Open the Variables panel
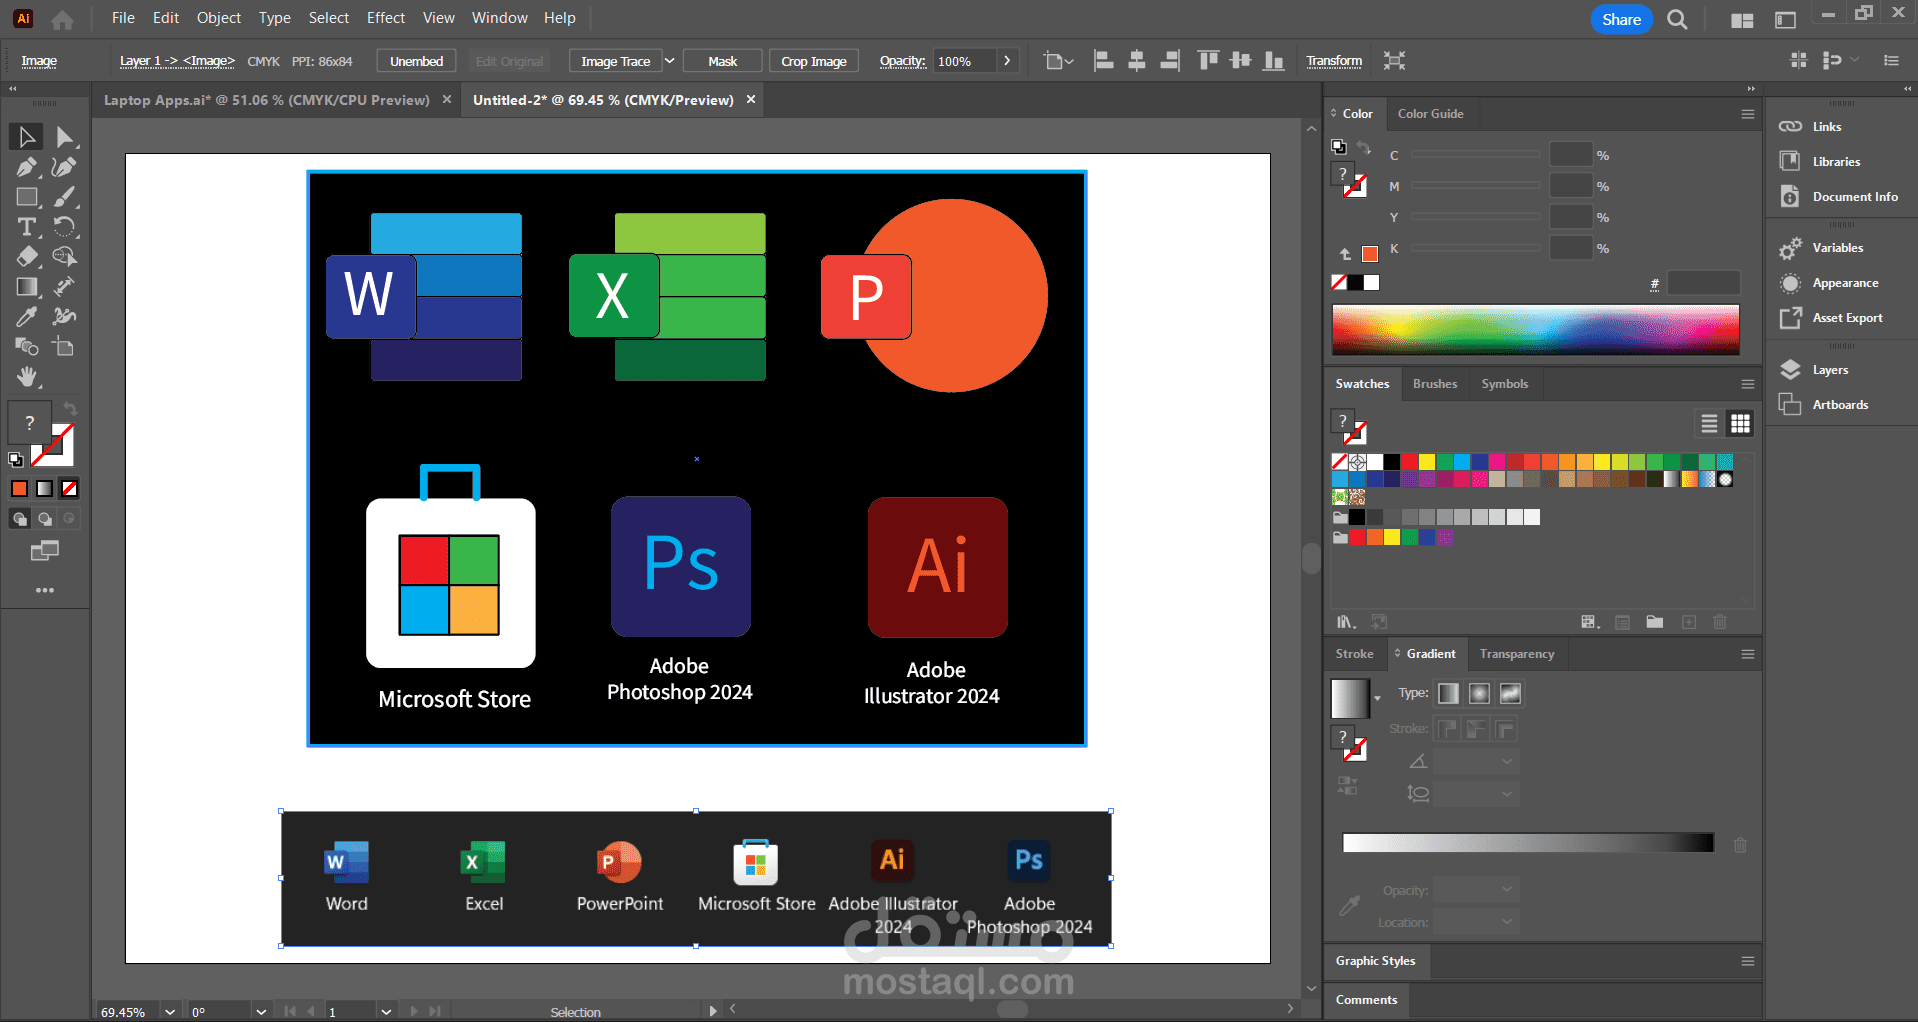Image resolution: width=1918 pixels, height=1022 pixels. pyautogui.click(x=1837, y=248)
